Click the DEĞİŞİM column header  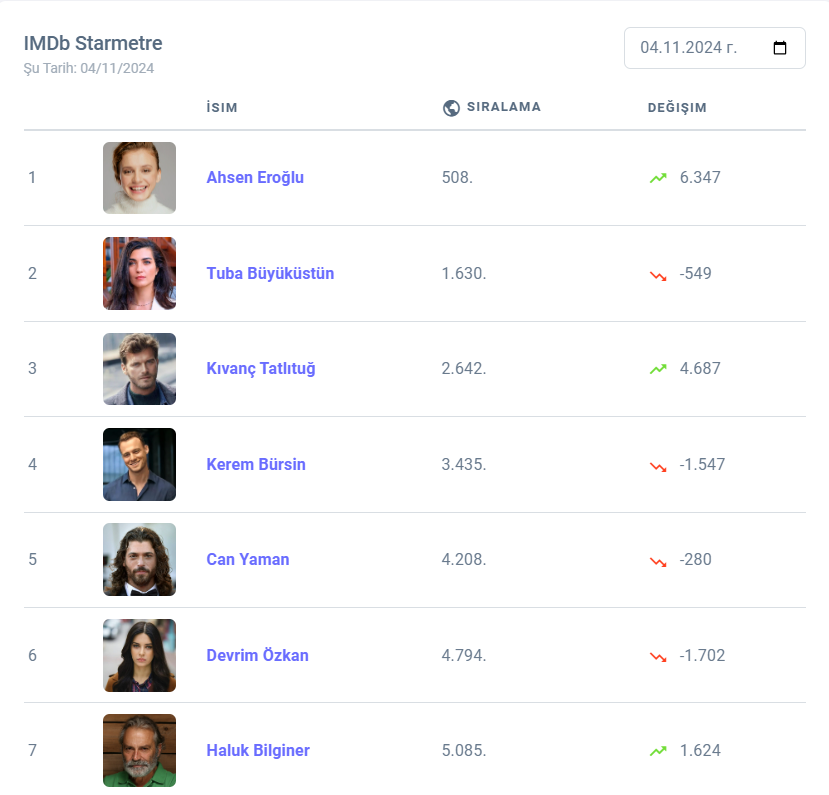(x=677, y=108)
